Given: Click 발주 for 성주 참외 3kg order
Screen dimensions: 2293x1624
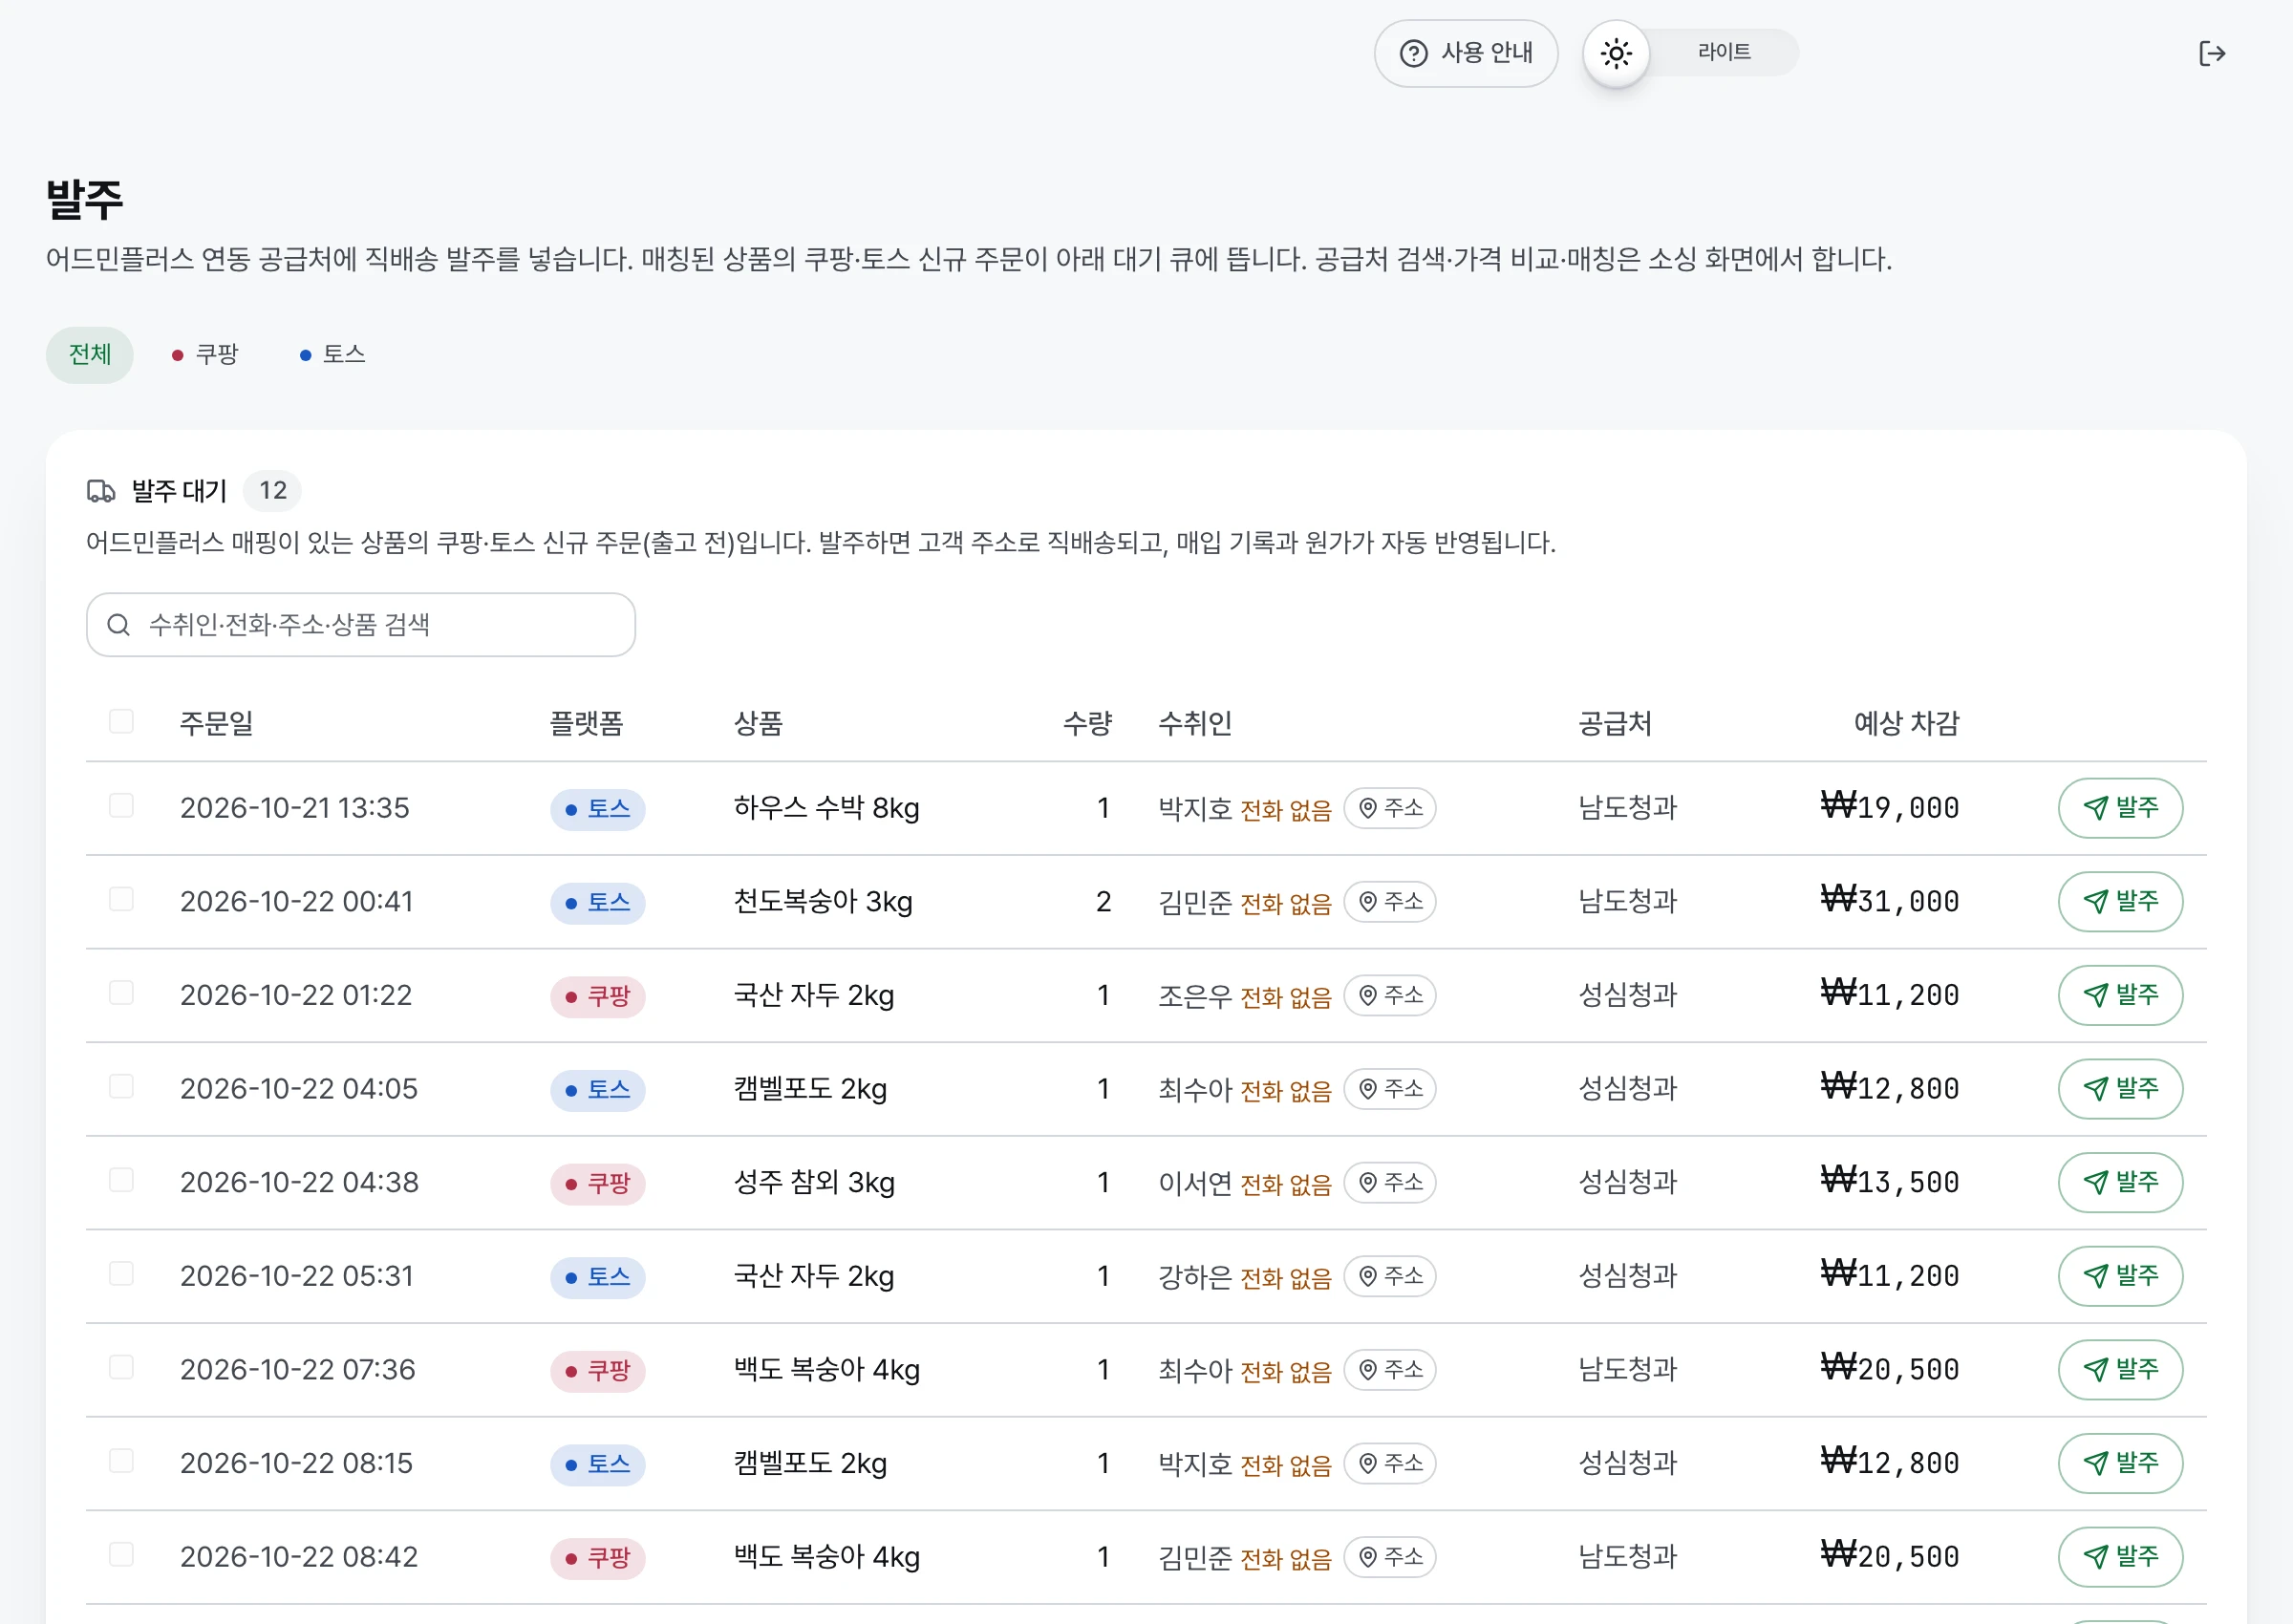Looking at the screenshot, I should click(2120, 1183).
